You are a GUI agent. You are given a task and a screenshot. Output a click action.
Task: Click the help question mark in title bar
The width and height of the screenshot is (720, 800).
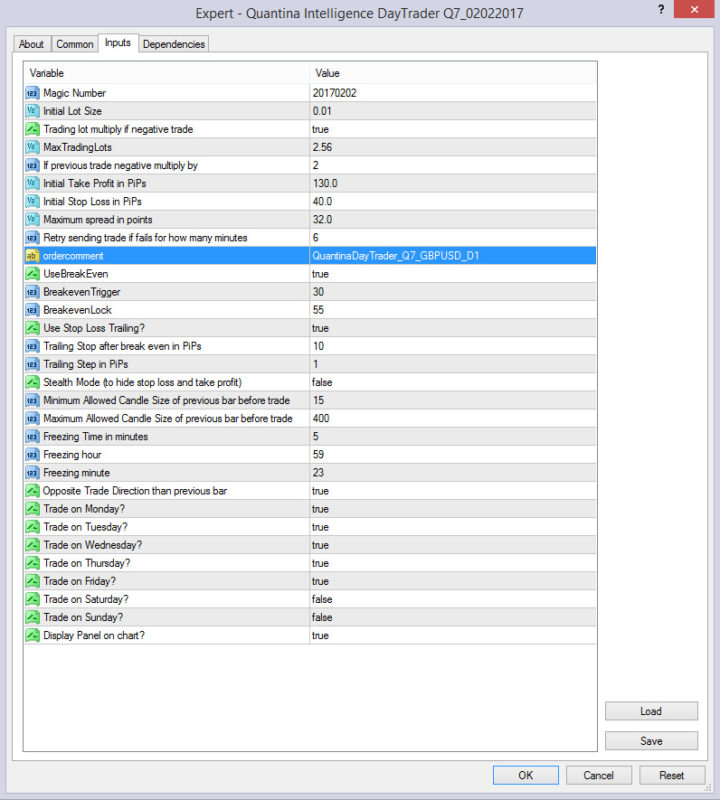pyautogui.click(x=661, y=9)
